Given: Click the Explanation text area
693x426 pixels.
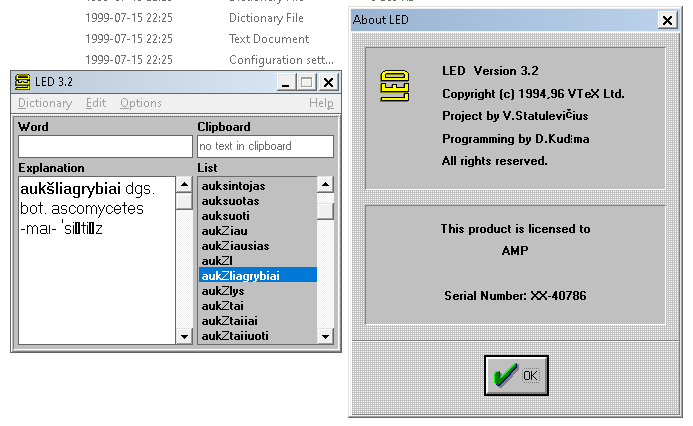Looking at the screenshot, I should point(97,260).
